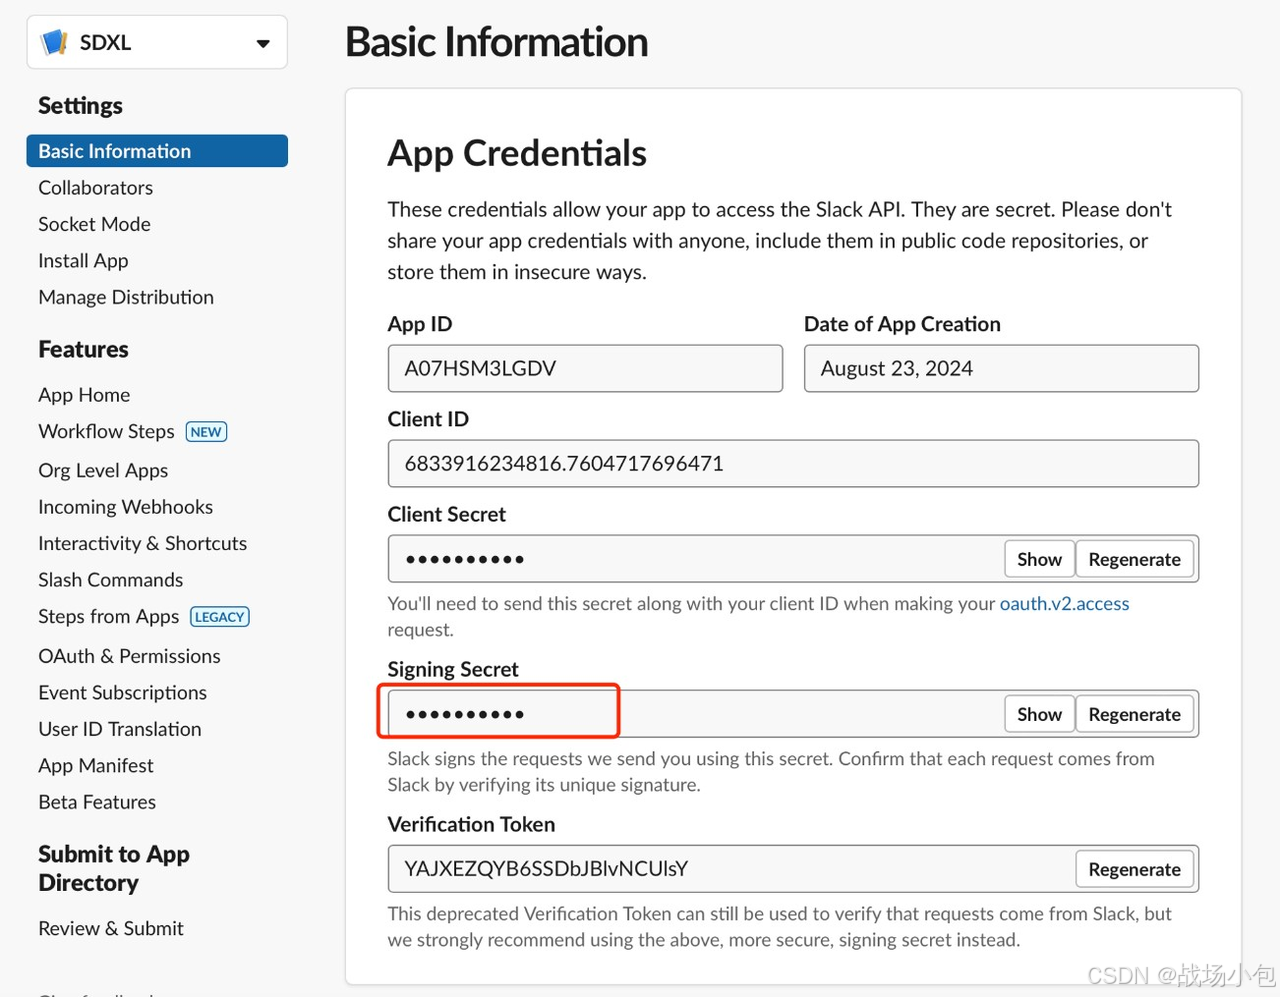
Task: Open the SDXL app selector dropdown
Action: coord(157,42)
